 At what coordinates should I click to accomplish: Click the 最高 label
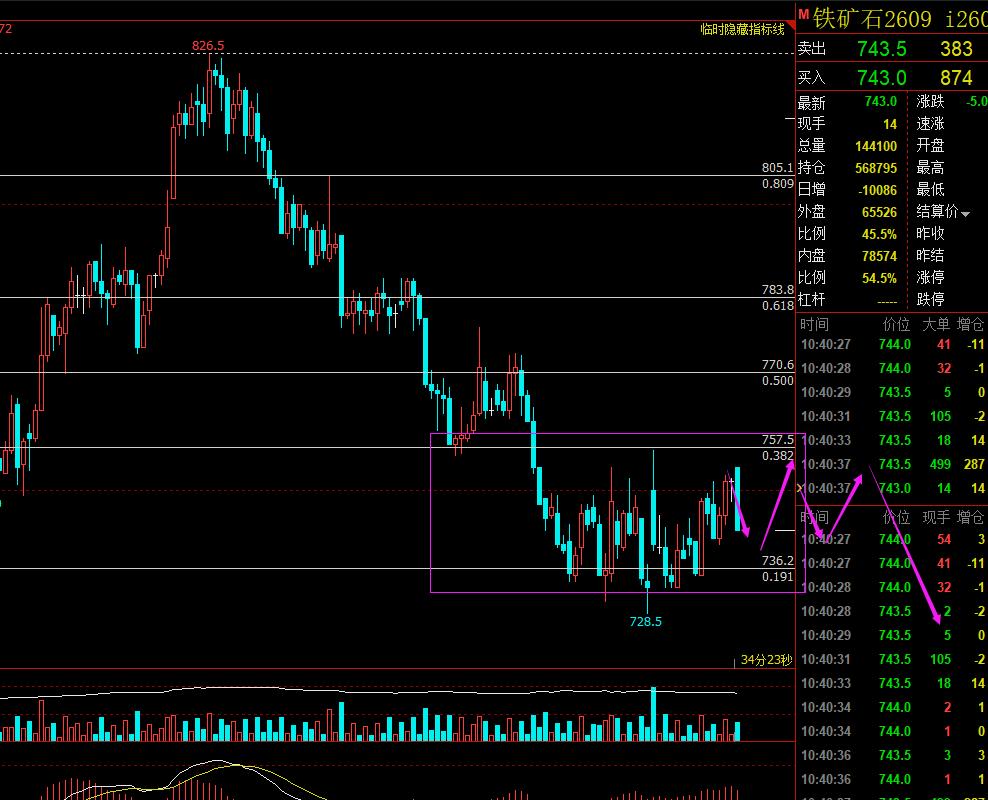[930, 168]
